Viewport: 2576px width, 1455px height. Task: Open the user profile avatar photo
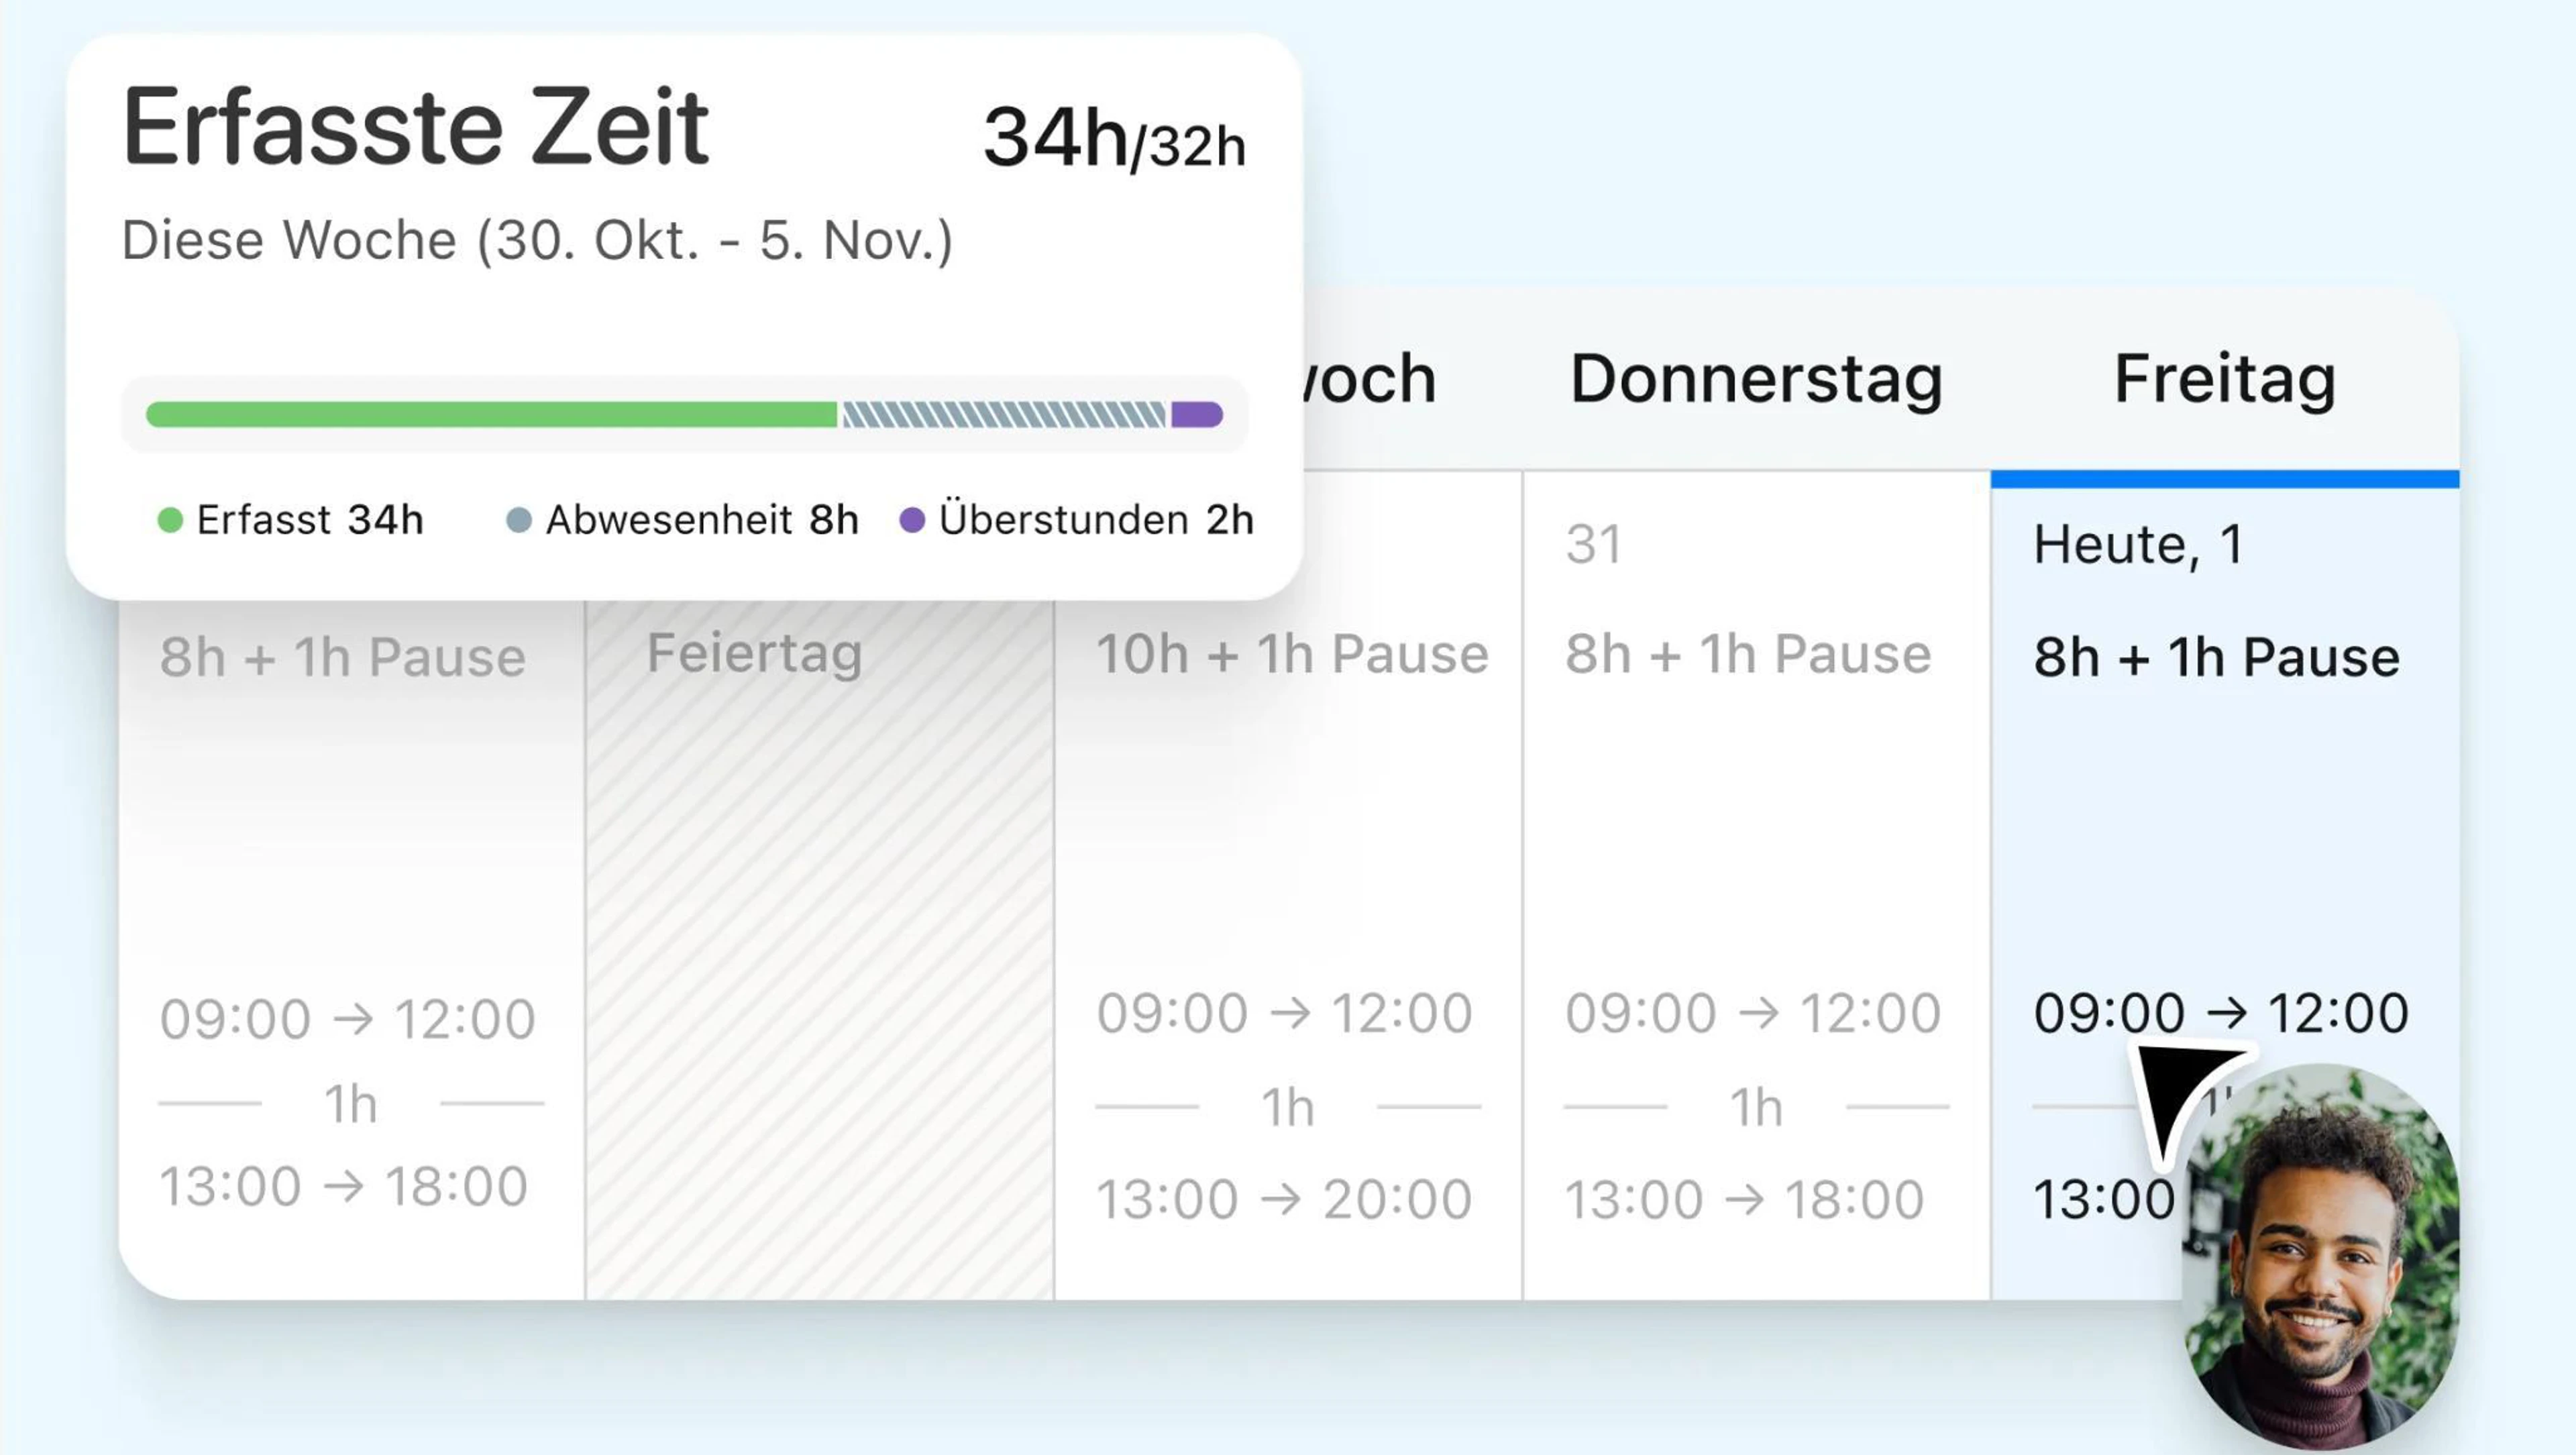(2320, 1260)
